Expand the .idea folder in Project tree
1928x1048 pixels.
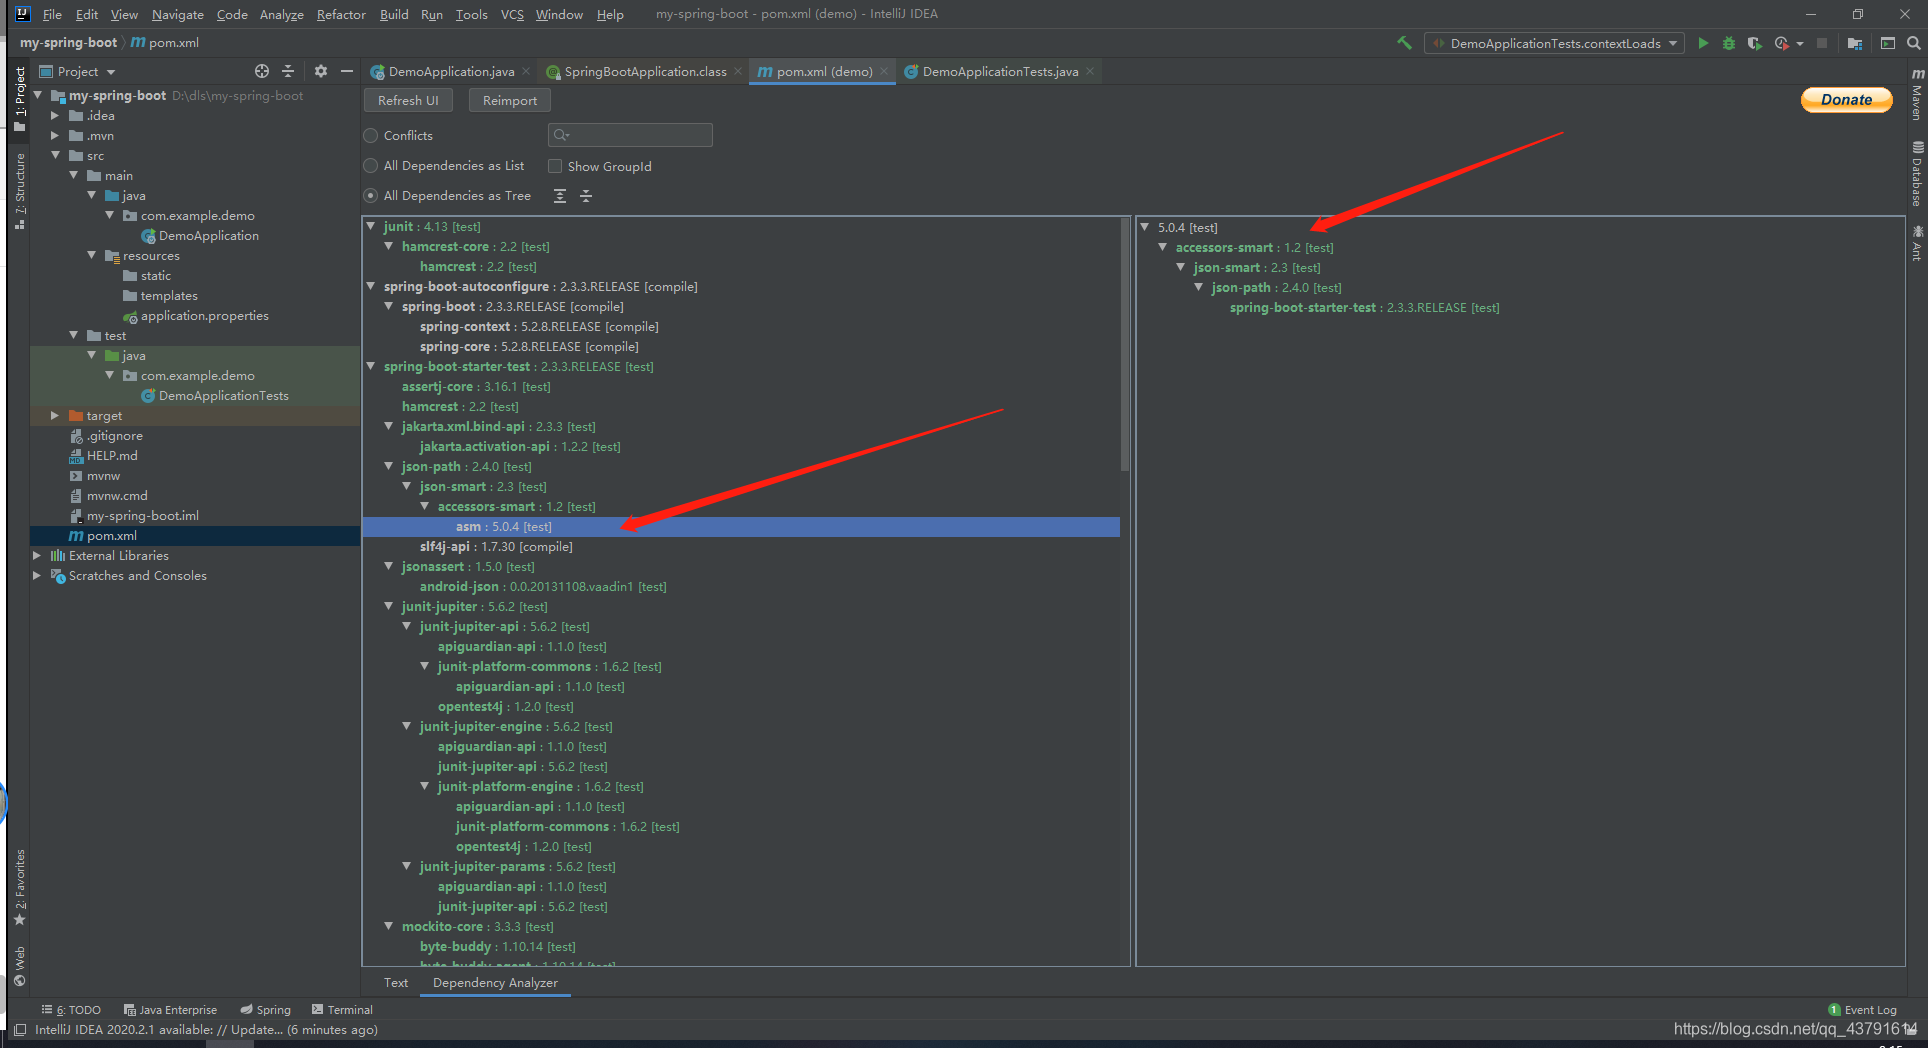click(55, 115)
